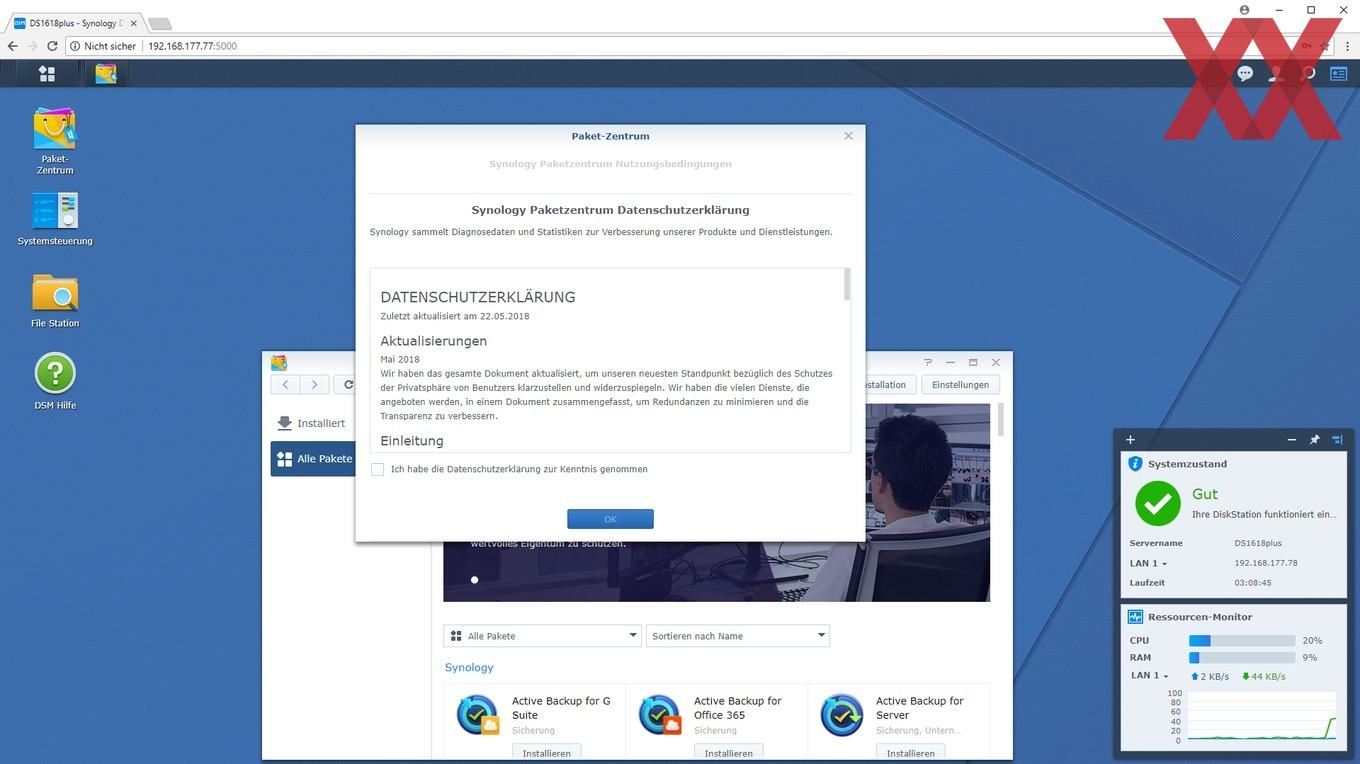Pin the widget panel with the pushpin
The height and width of the screenshot is (764, 1360).
pyautogui.click(x=1315, y=439)
